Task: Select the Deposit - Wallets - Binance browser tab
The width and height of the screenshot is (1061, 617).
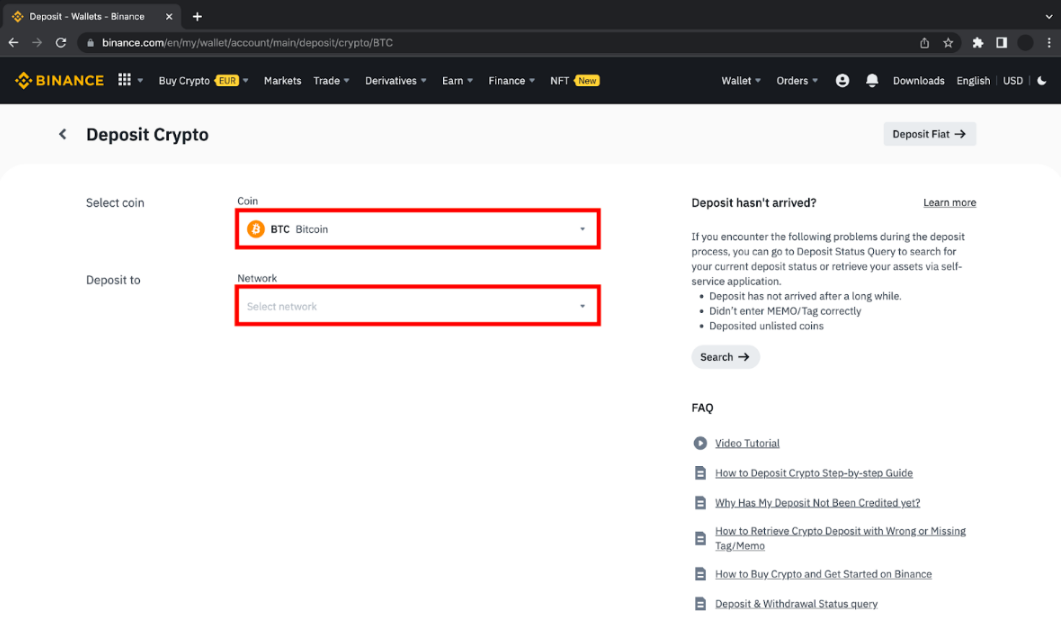Action: tap(91, 16)
